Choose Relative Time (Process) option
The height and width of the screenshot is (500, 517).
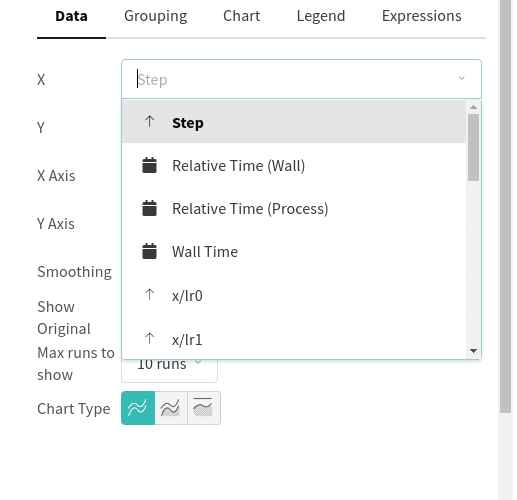pos(294,208)
